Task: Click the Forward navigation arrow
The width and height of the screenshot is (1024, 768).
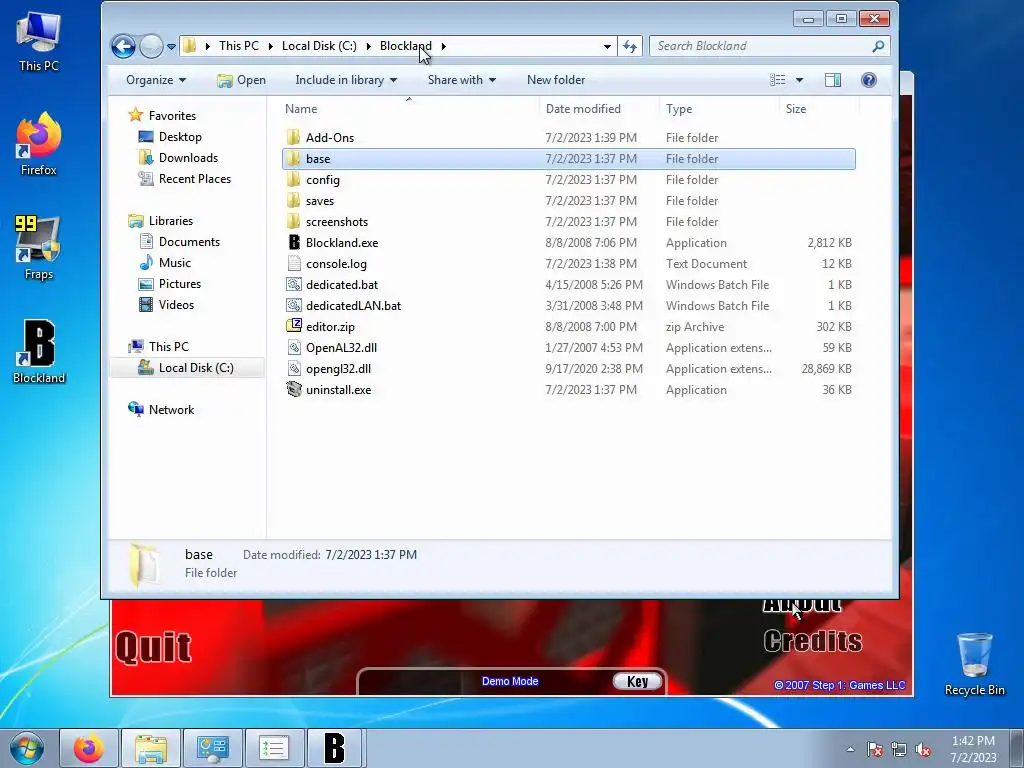Action: coord(151,46)
